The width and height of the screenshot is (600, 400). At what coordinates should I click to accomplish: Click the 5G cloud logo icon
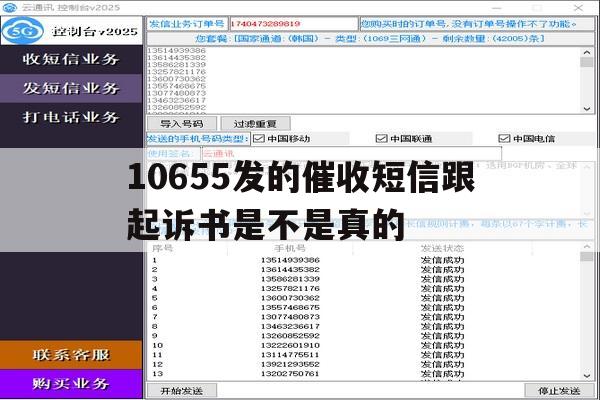point(23,31)
